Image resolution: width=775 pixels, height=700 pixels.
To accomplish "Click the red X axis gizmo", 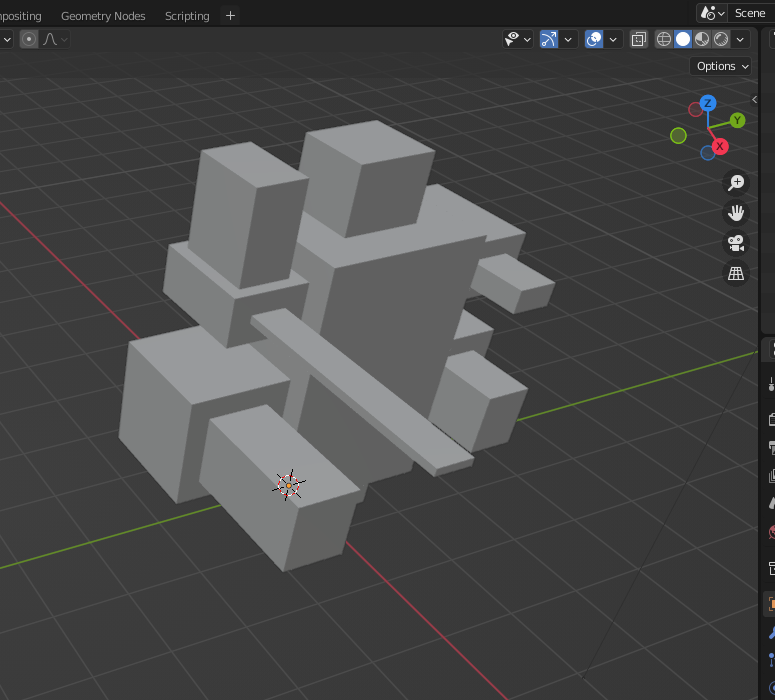I will [720, 146].
